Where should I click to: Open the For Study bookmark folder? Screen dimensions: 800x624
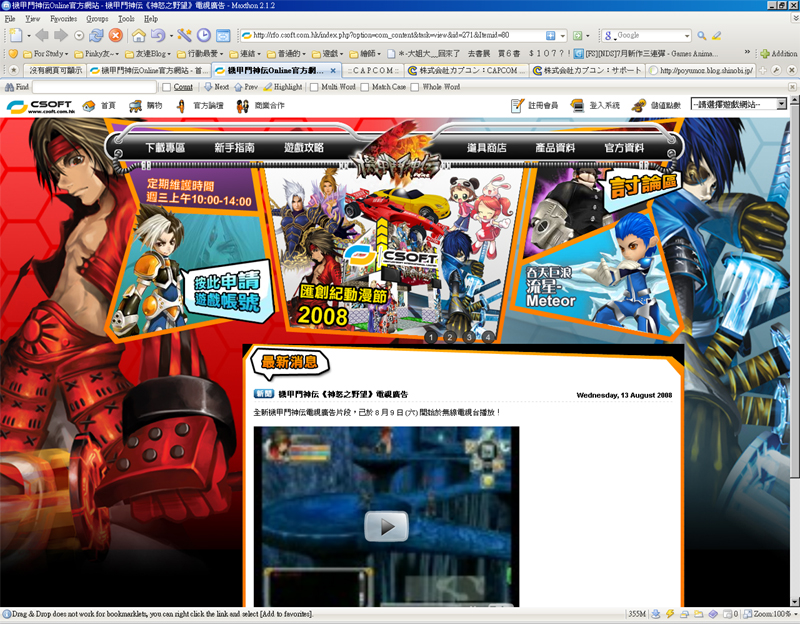pos(46,54)
